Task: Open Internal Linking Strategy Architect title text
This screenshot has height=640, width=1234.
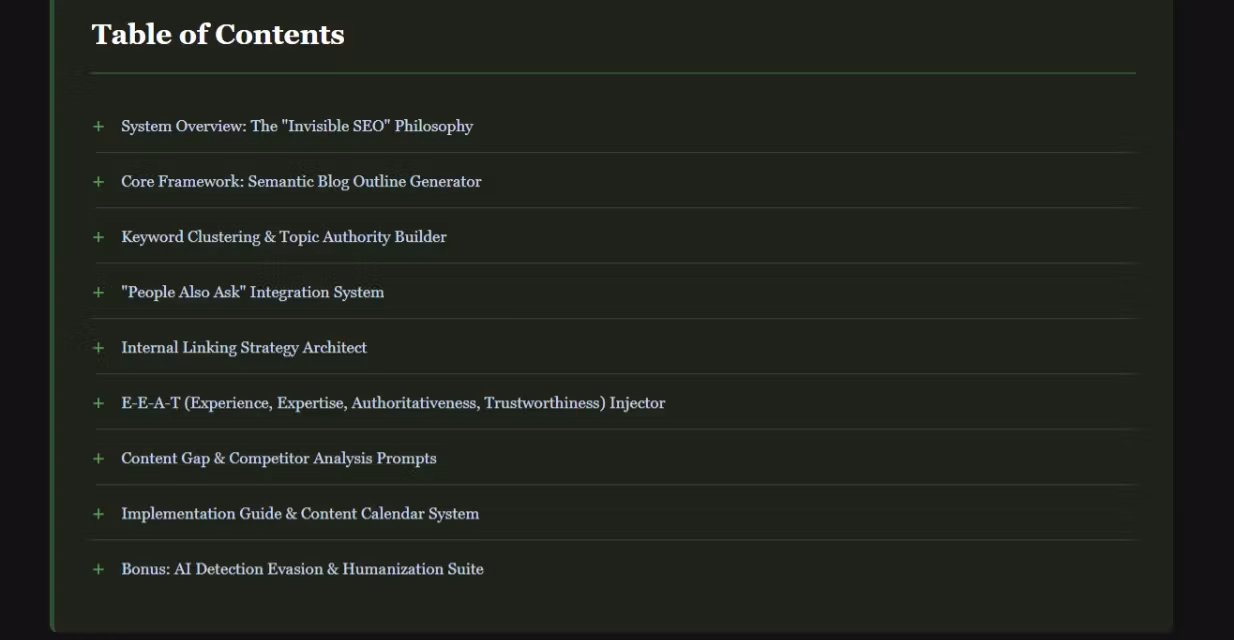Action: [244, 348]
